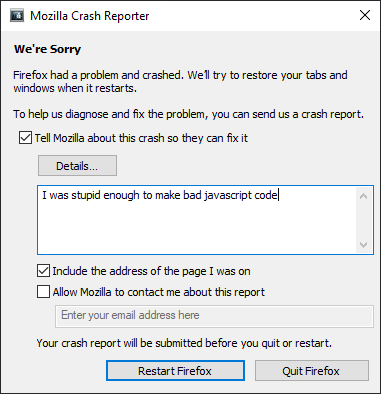
Task: Click the comment box scroll up arrow
Action: [x=364, y=196]
